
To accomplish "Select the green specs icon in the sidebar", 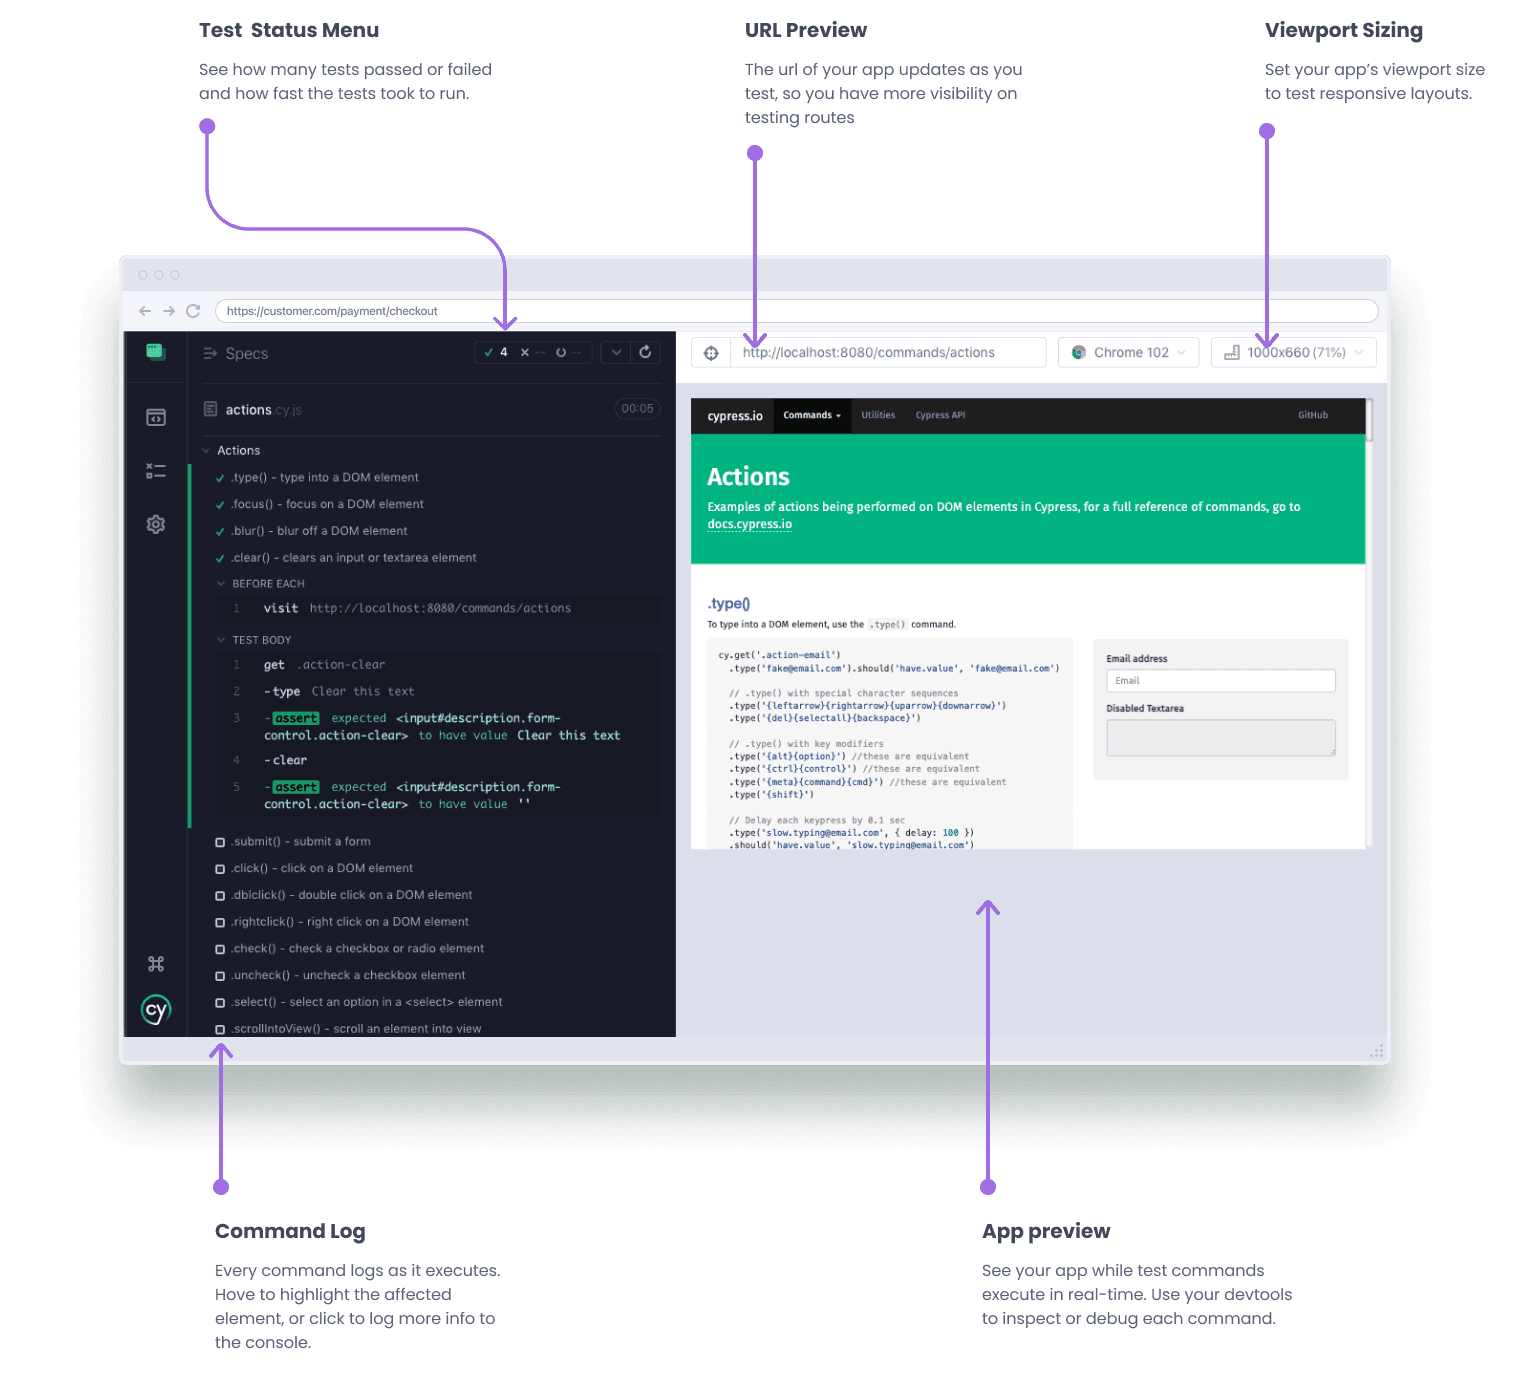I will coord(156,352).
